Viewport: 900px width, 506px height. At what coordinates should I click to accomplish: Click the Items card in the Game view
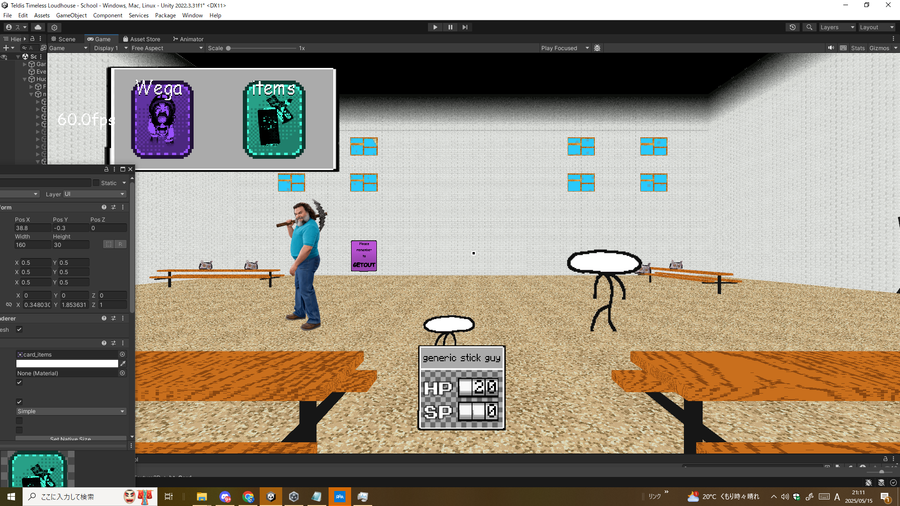click(274, 119)
